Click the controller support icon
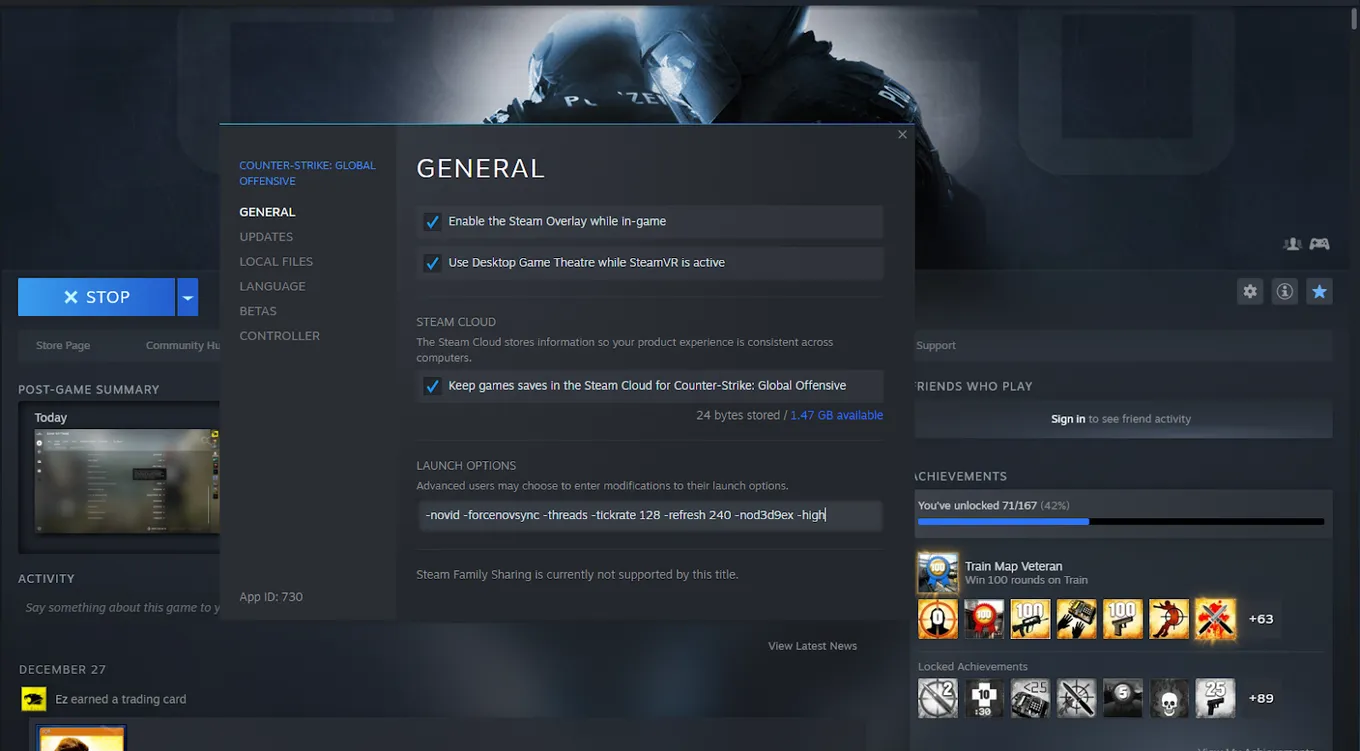Viewport: 1360px width, 751px height. click(1320, 244)
